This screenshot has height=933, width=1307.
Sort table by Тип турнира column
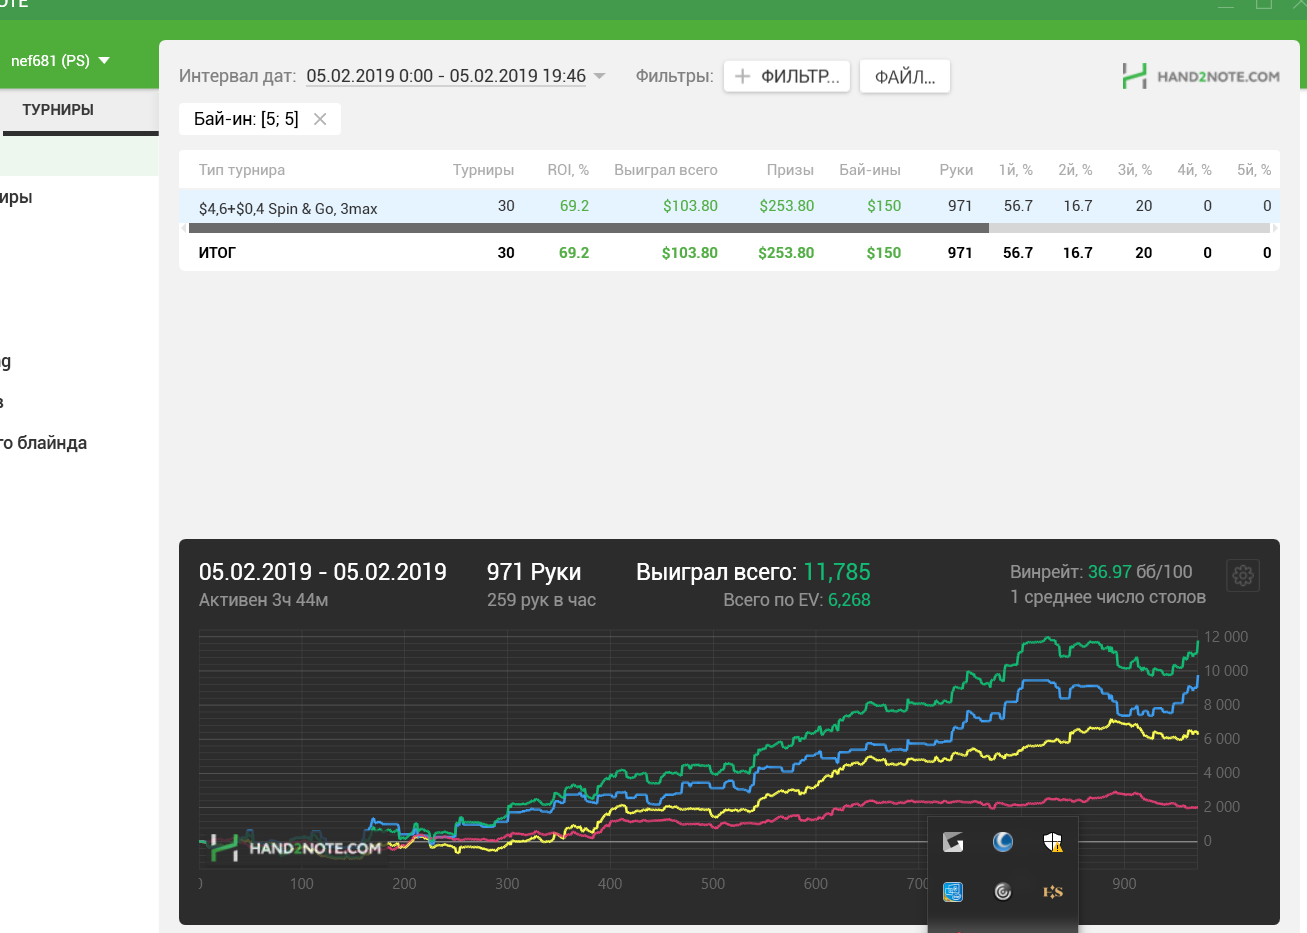point(242,170)
